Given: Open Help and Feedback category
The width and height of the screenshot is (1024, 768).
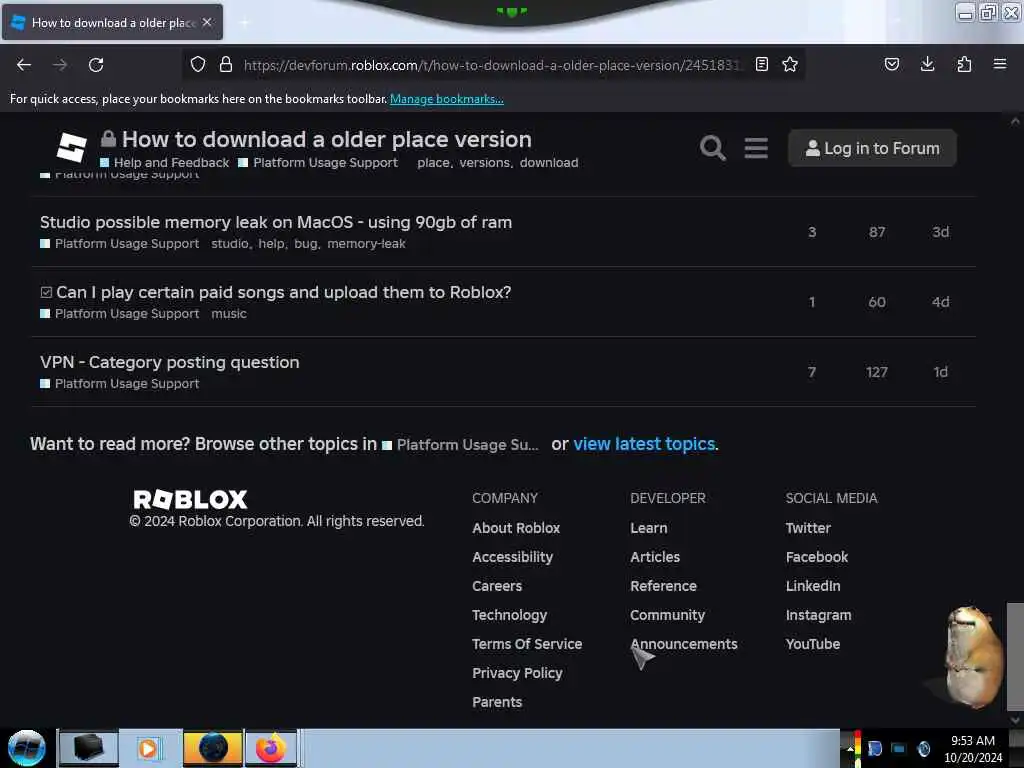Looking at the screenshot, I should coord(165,163).
